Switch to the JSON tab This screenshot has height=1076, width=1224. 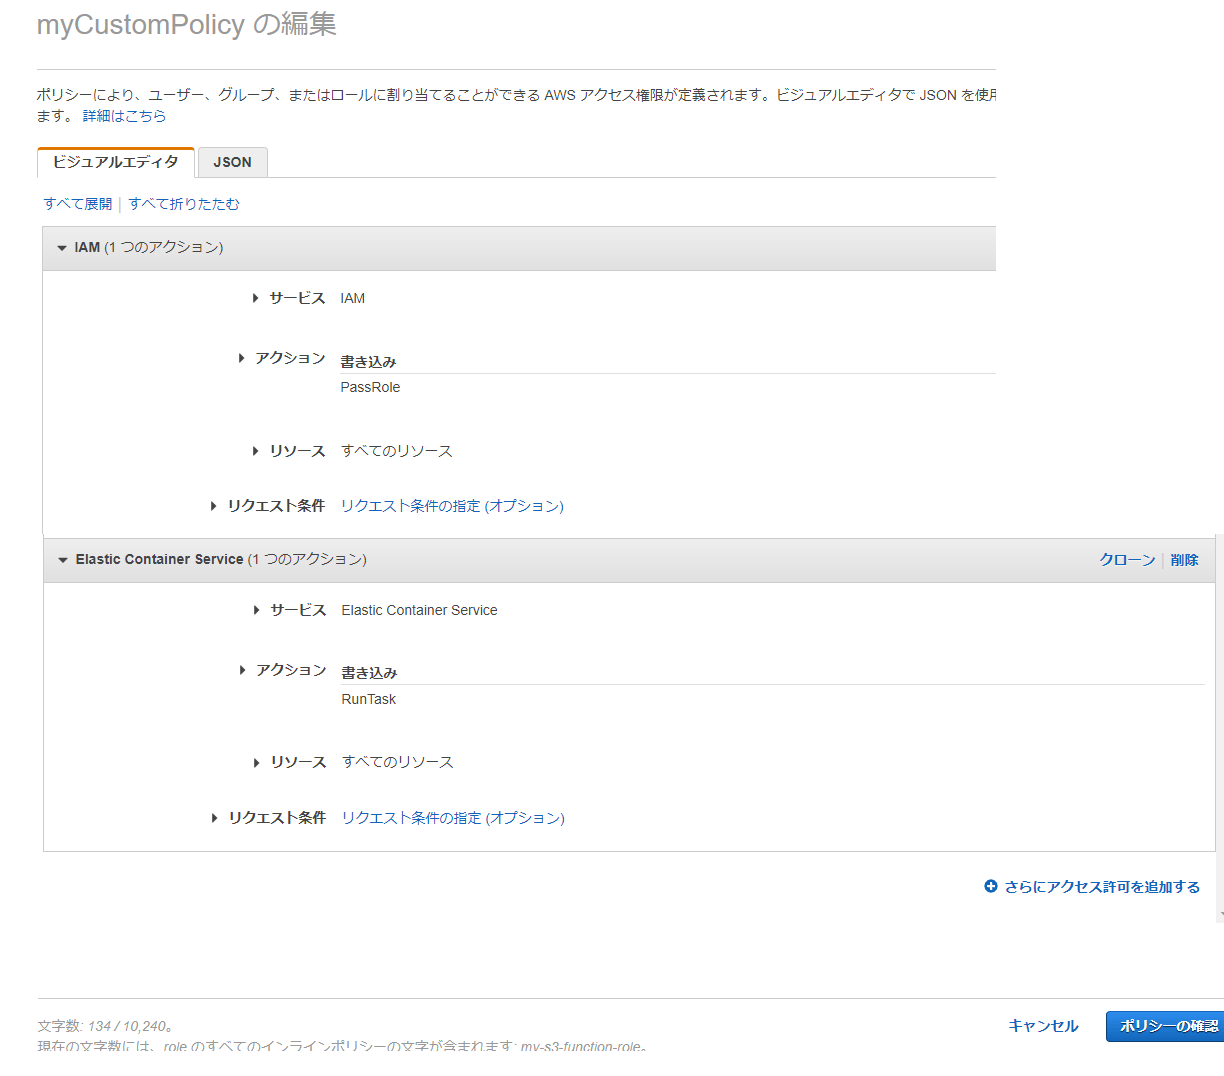point(232,162)
